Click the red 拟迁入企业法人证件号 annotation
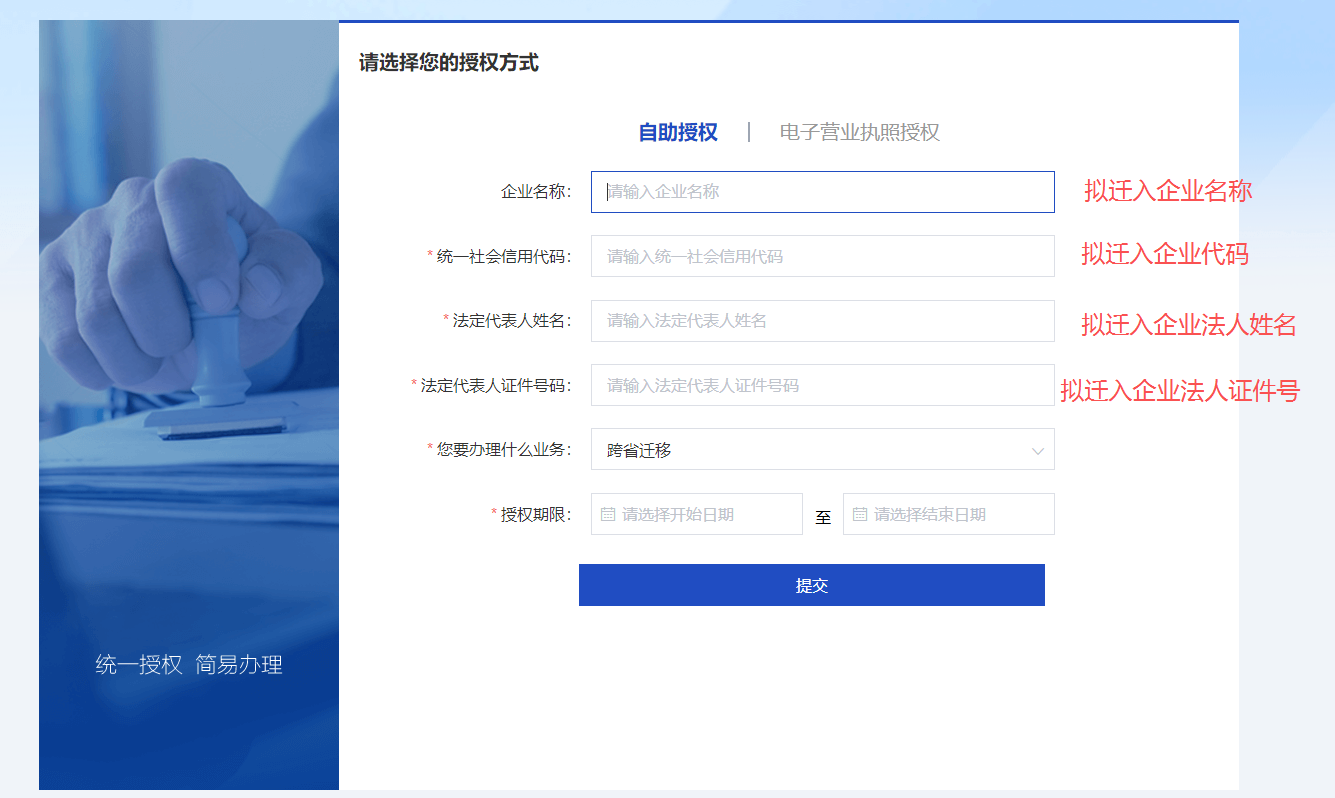The width and height of the screenshot is (1335, 798). tap(1179, 391)
